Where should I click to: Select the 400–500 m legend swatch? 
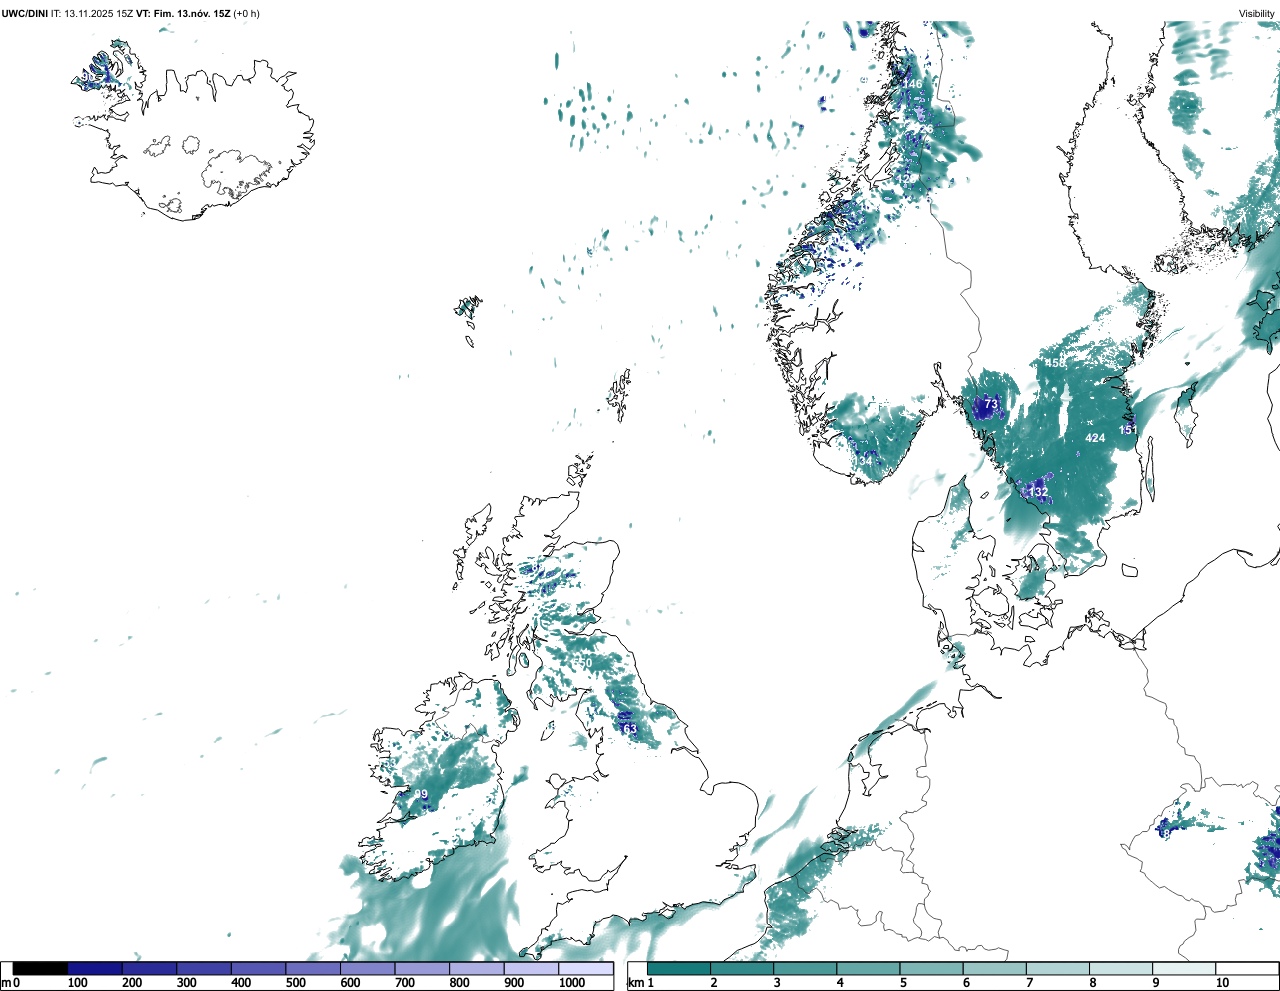point(258,968)
